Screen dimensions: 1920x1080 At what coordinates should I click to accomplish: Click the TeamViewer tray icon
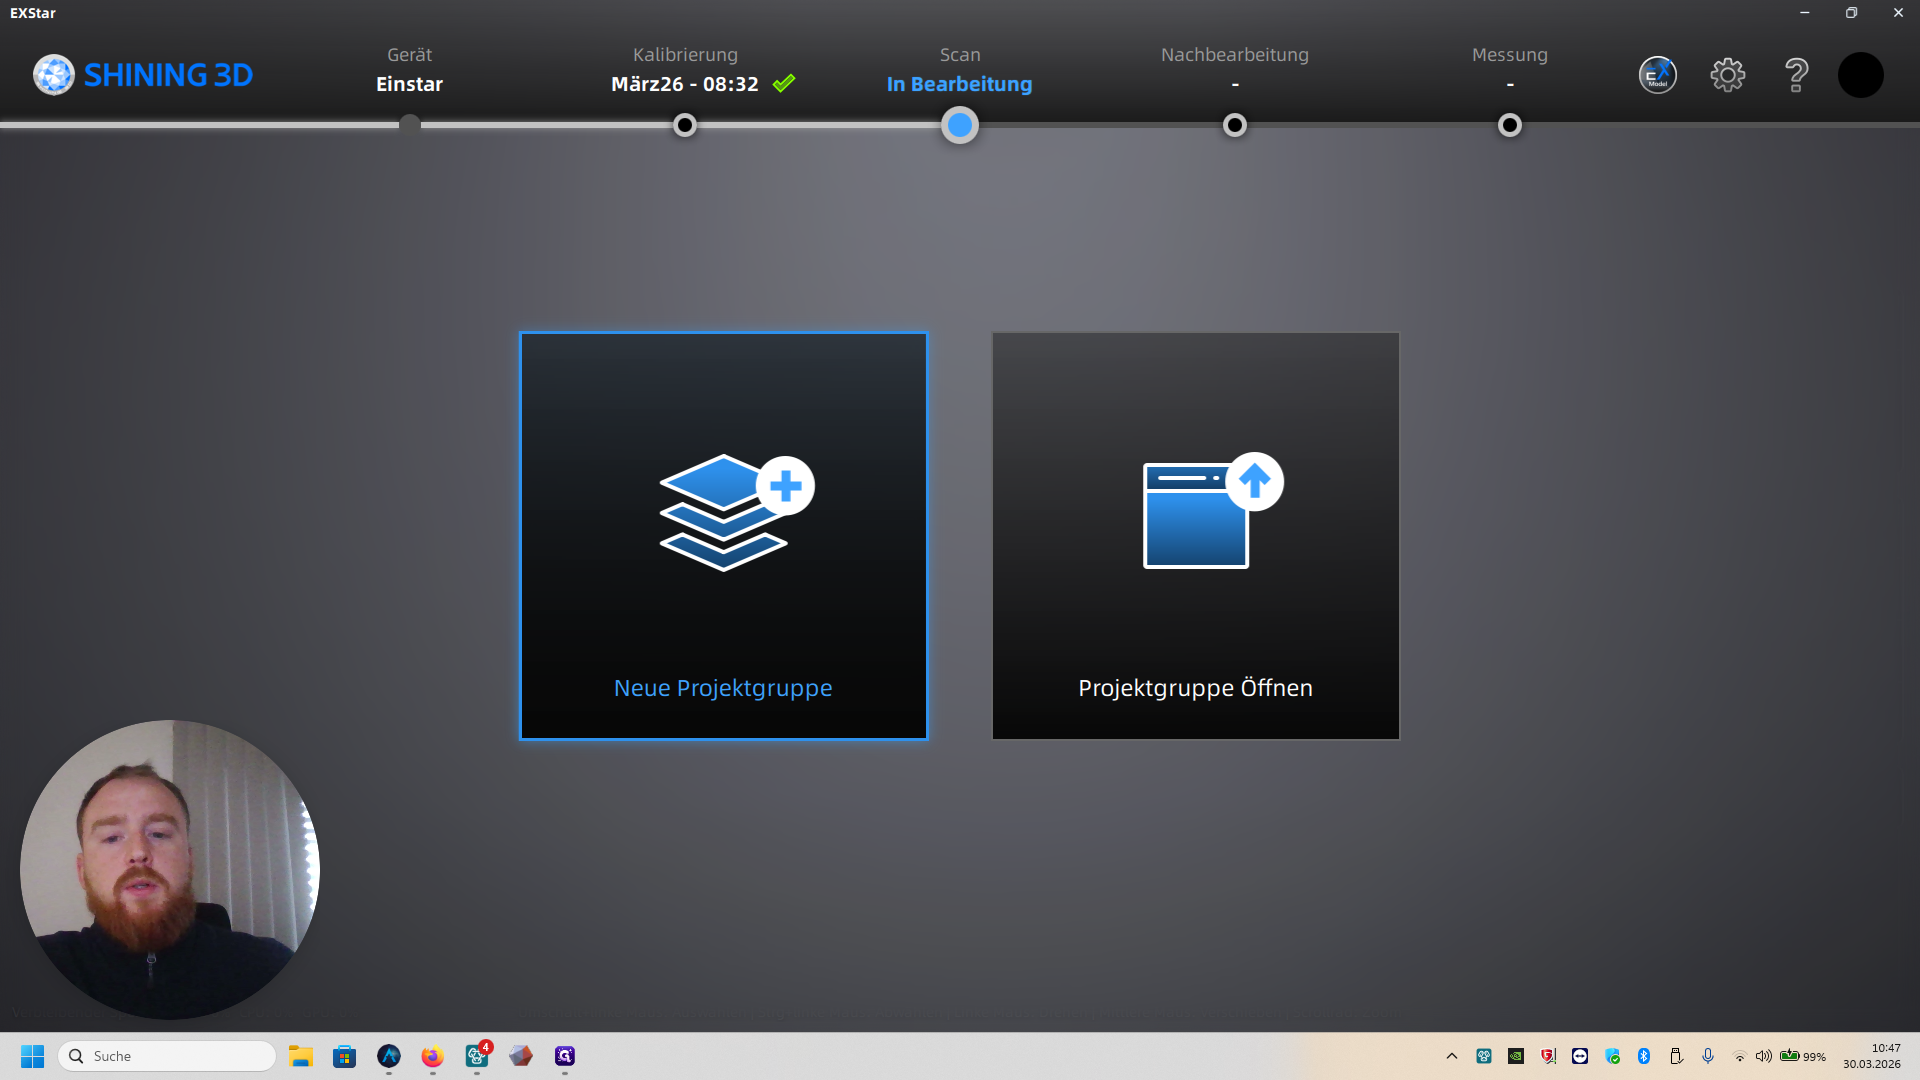tap(1580, 1056)
